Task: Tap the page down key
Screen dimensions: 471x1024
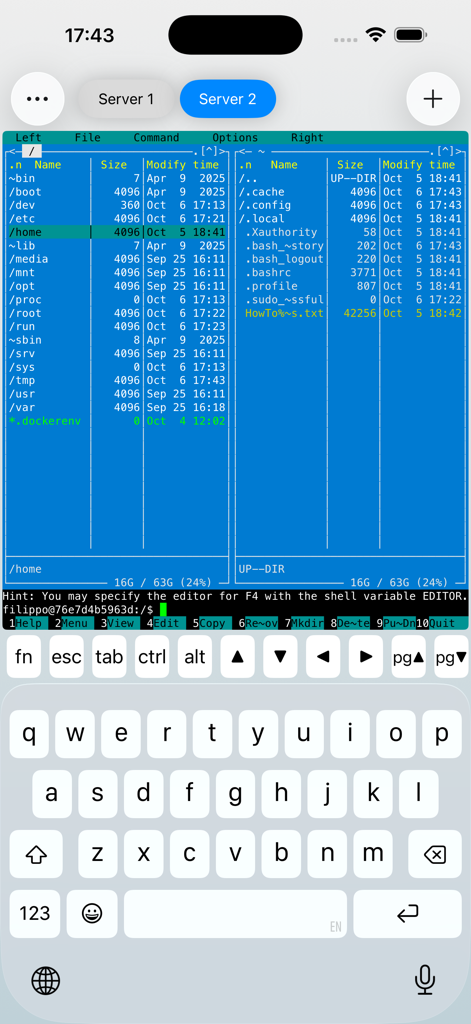Action: click(451, 656)
